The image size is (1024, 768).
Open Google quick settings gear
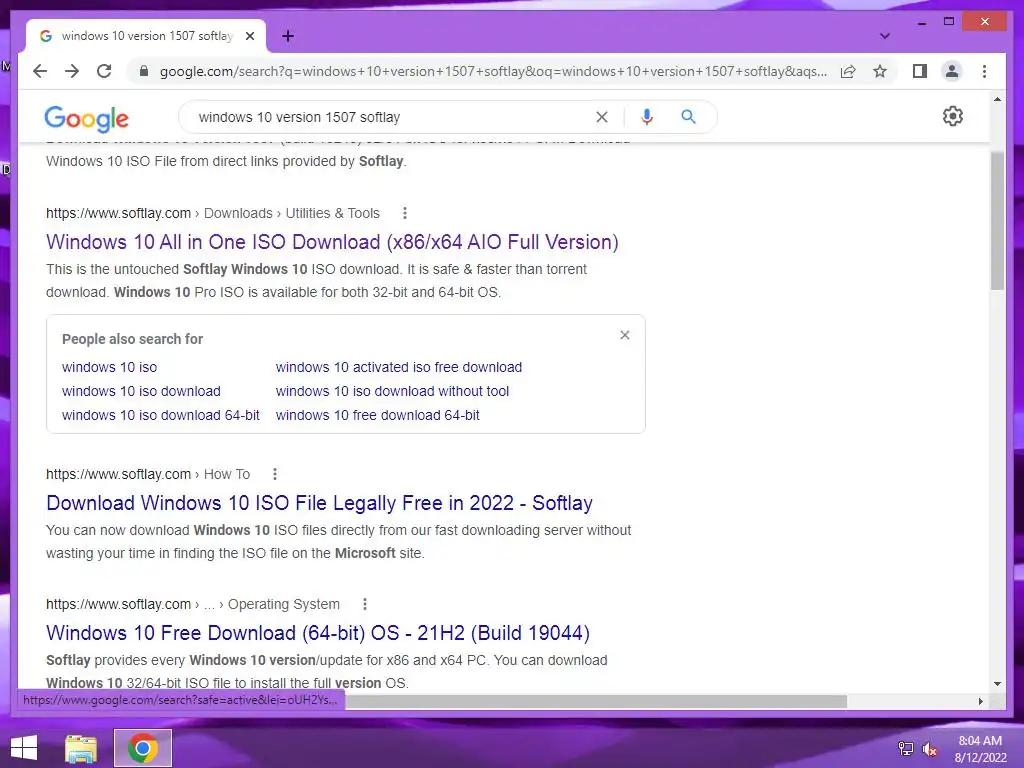click(x=953, y=116)
